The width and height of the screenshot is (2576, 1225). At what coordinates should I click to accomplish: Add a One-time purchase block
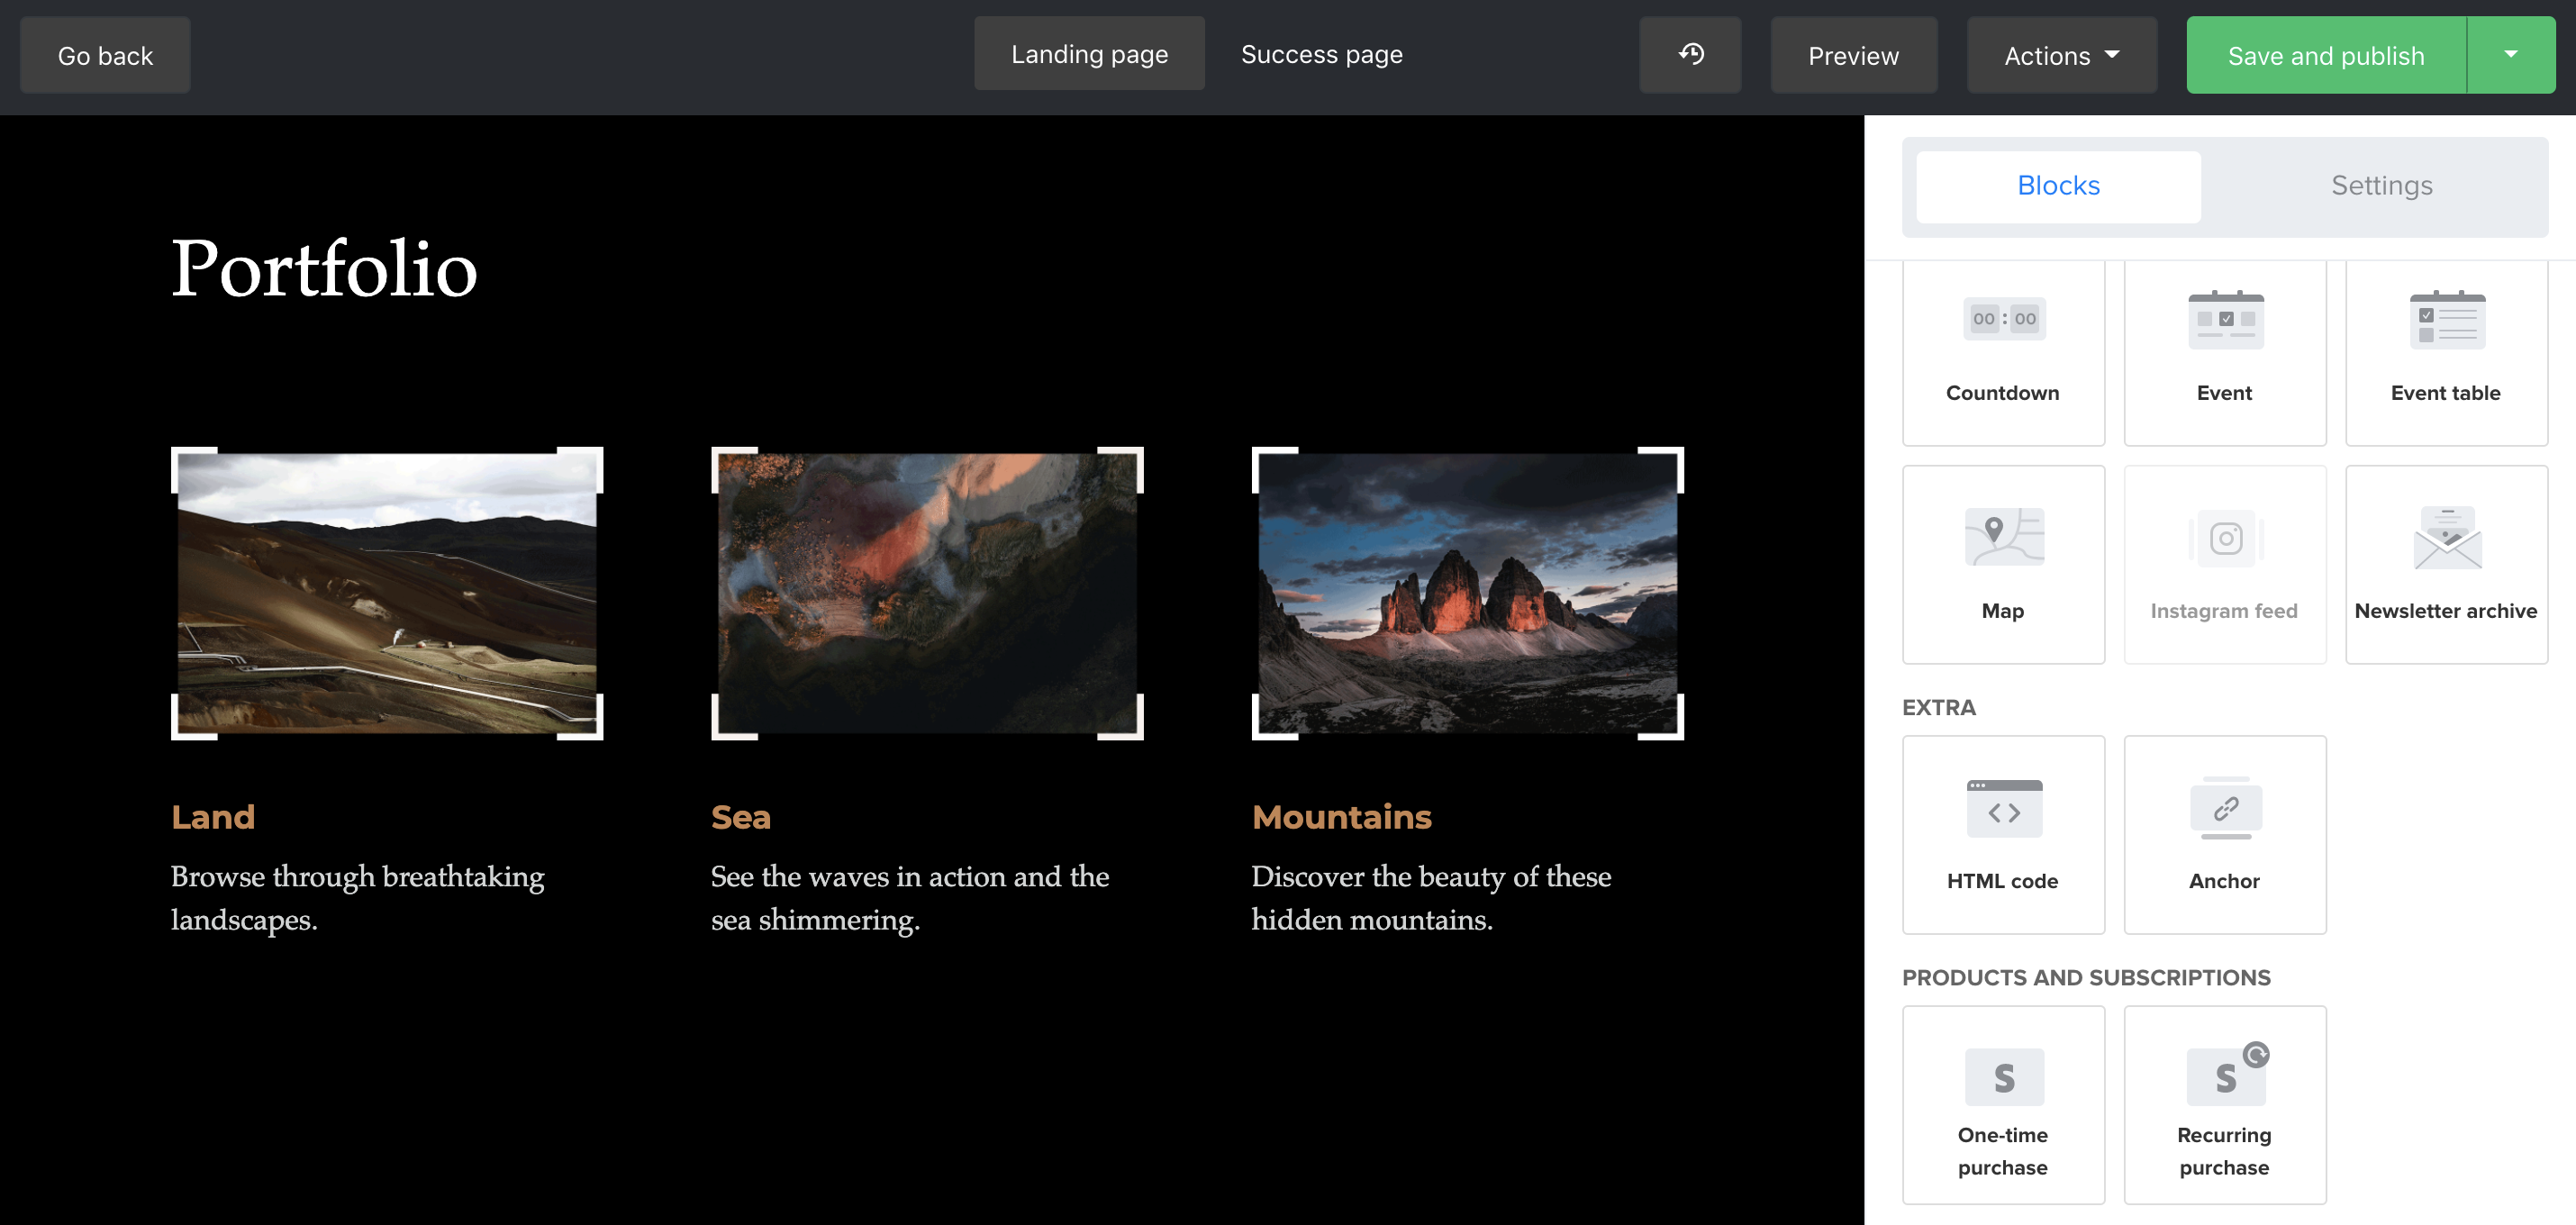pos(2003,1105)
